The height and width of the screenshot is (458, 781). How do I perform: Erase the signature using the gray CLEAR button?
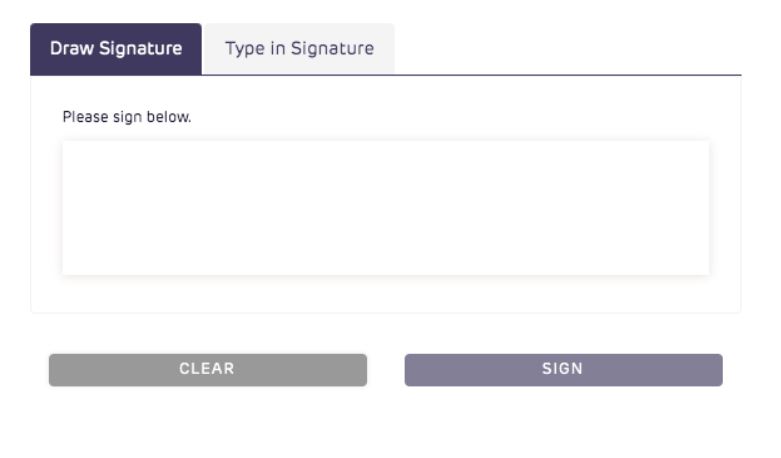pyautogui.click(x=207, y=369)
